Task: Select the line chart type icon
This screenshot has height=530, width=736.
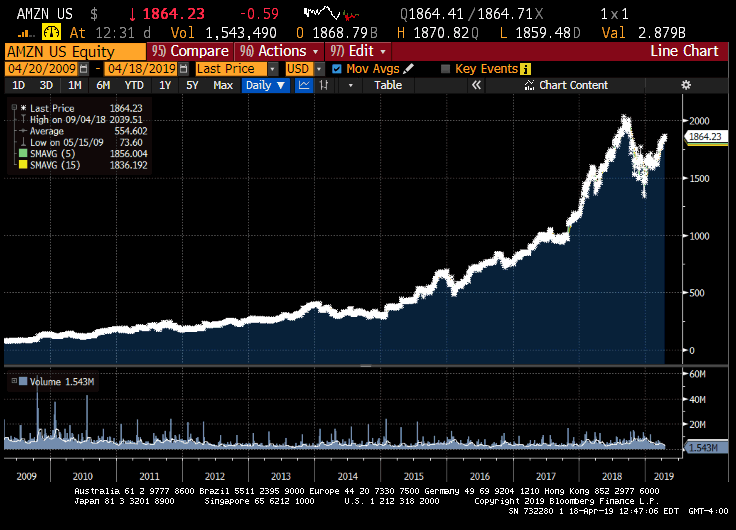Action: tap(304, 85)
